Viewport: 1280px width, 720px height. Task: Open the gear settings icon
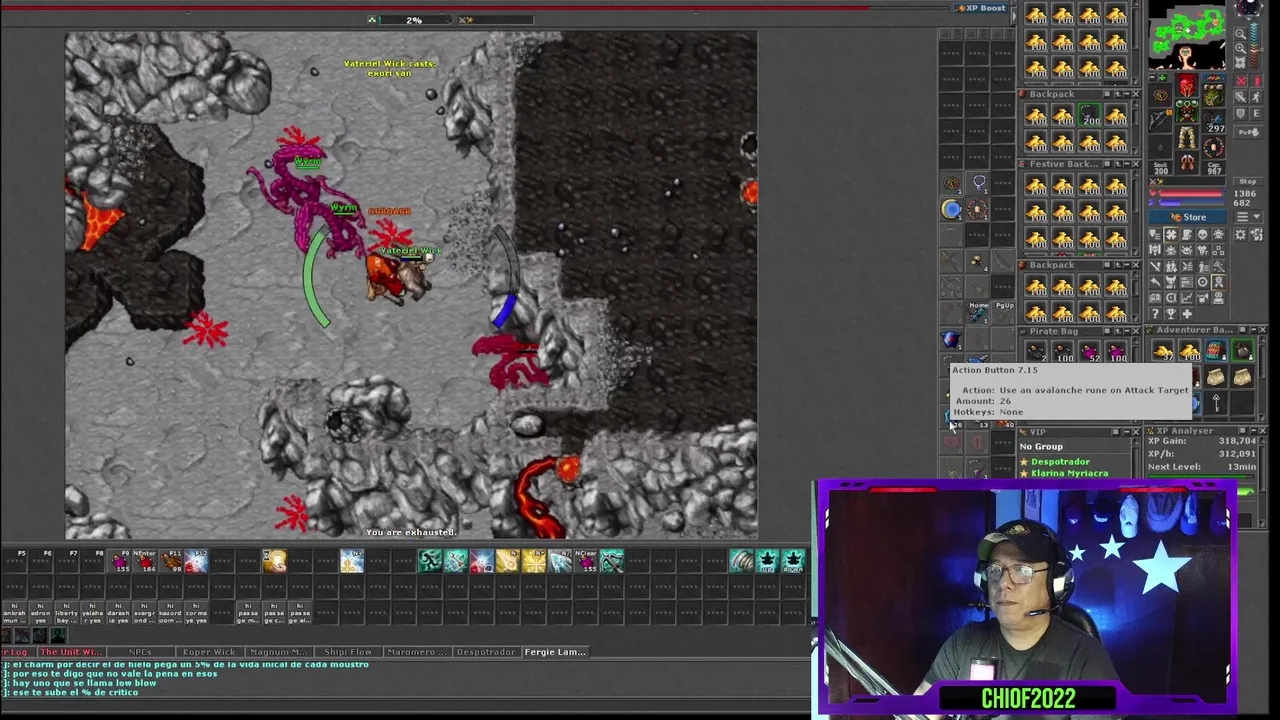(x=1241, y=235)
